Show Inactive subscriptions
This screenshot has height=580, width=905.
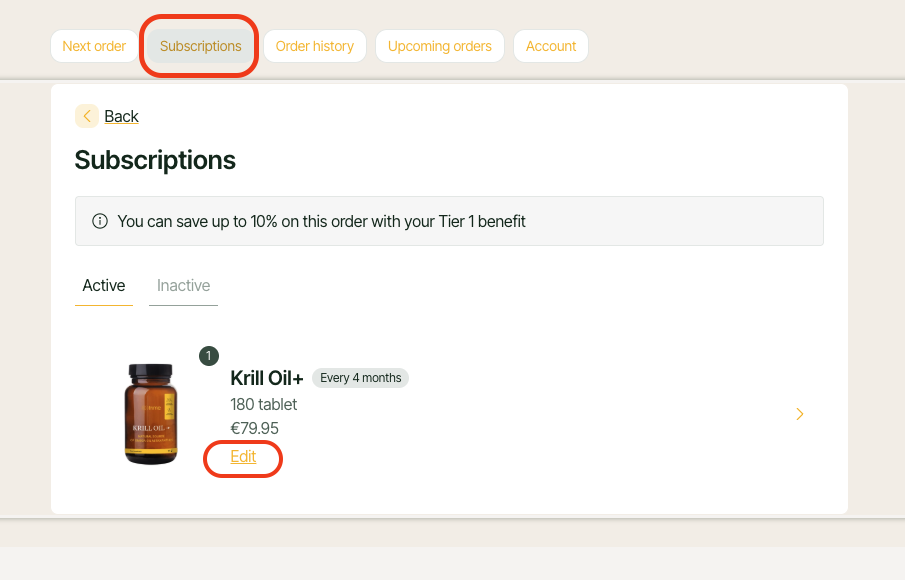[x=184, y=286]
